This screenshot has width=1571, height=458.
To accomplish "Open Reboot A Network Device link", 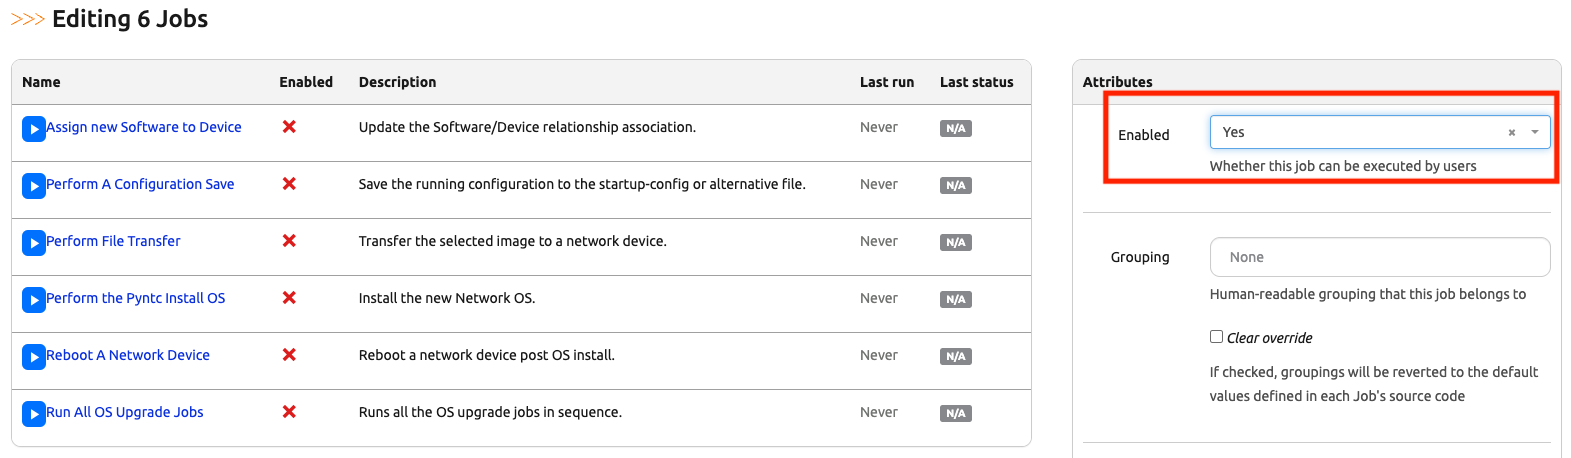I will (x=128, y=355).
